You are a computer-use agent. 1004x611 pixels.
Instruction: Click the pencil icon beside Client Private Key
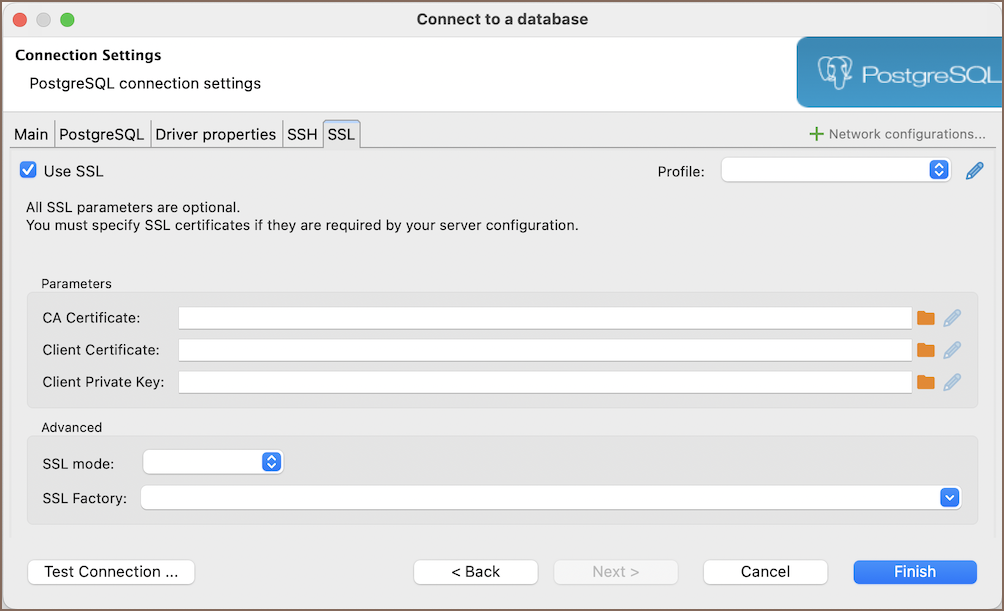[952, 382]
